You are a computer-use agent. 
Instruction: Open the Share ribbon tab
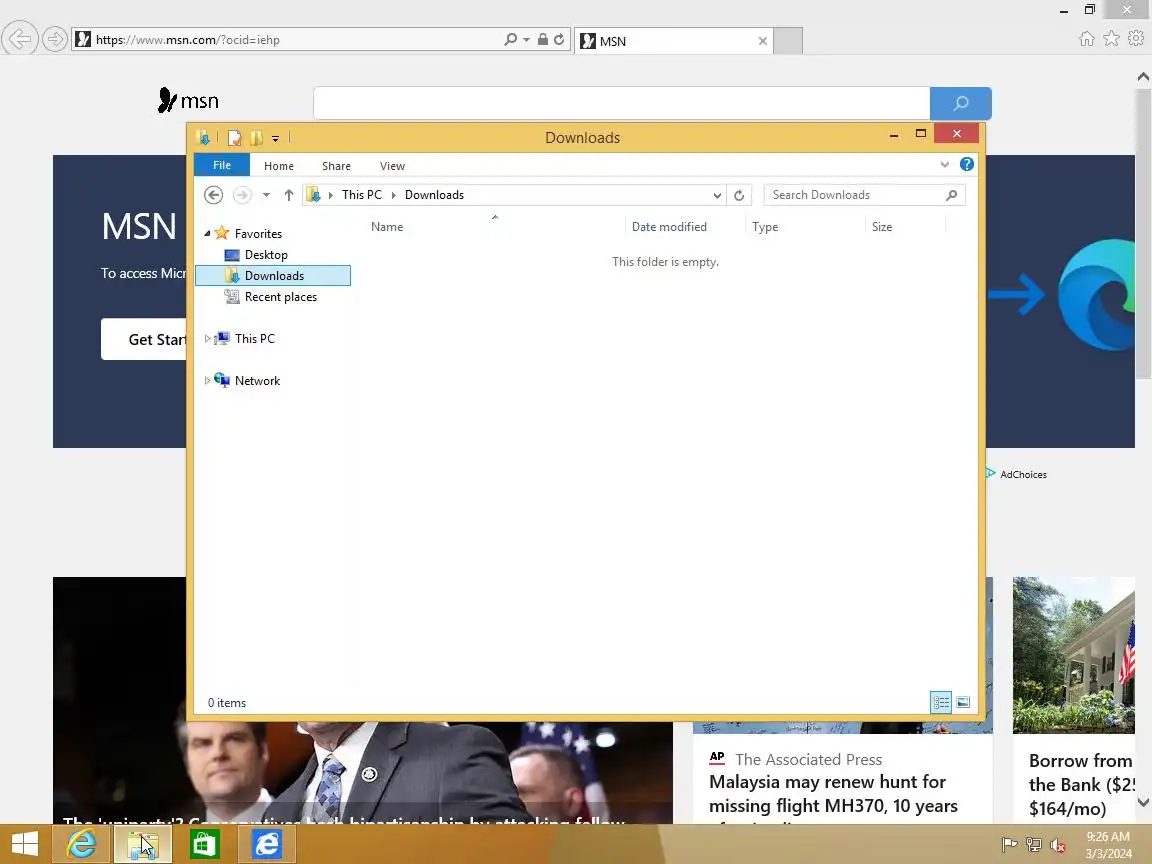pyautogui.click(x=336, y=166)
